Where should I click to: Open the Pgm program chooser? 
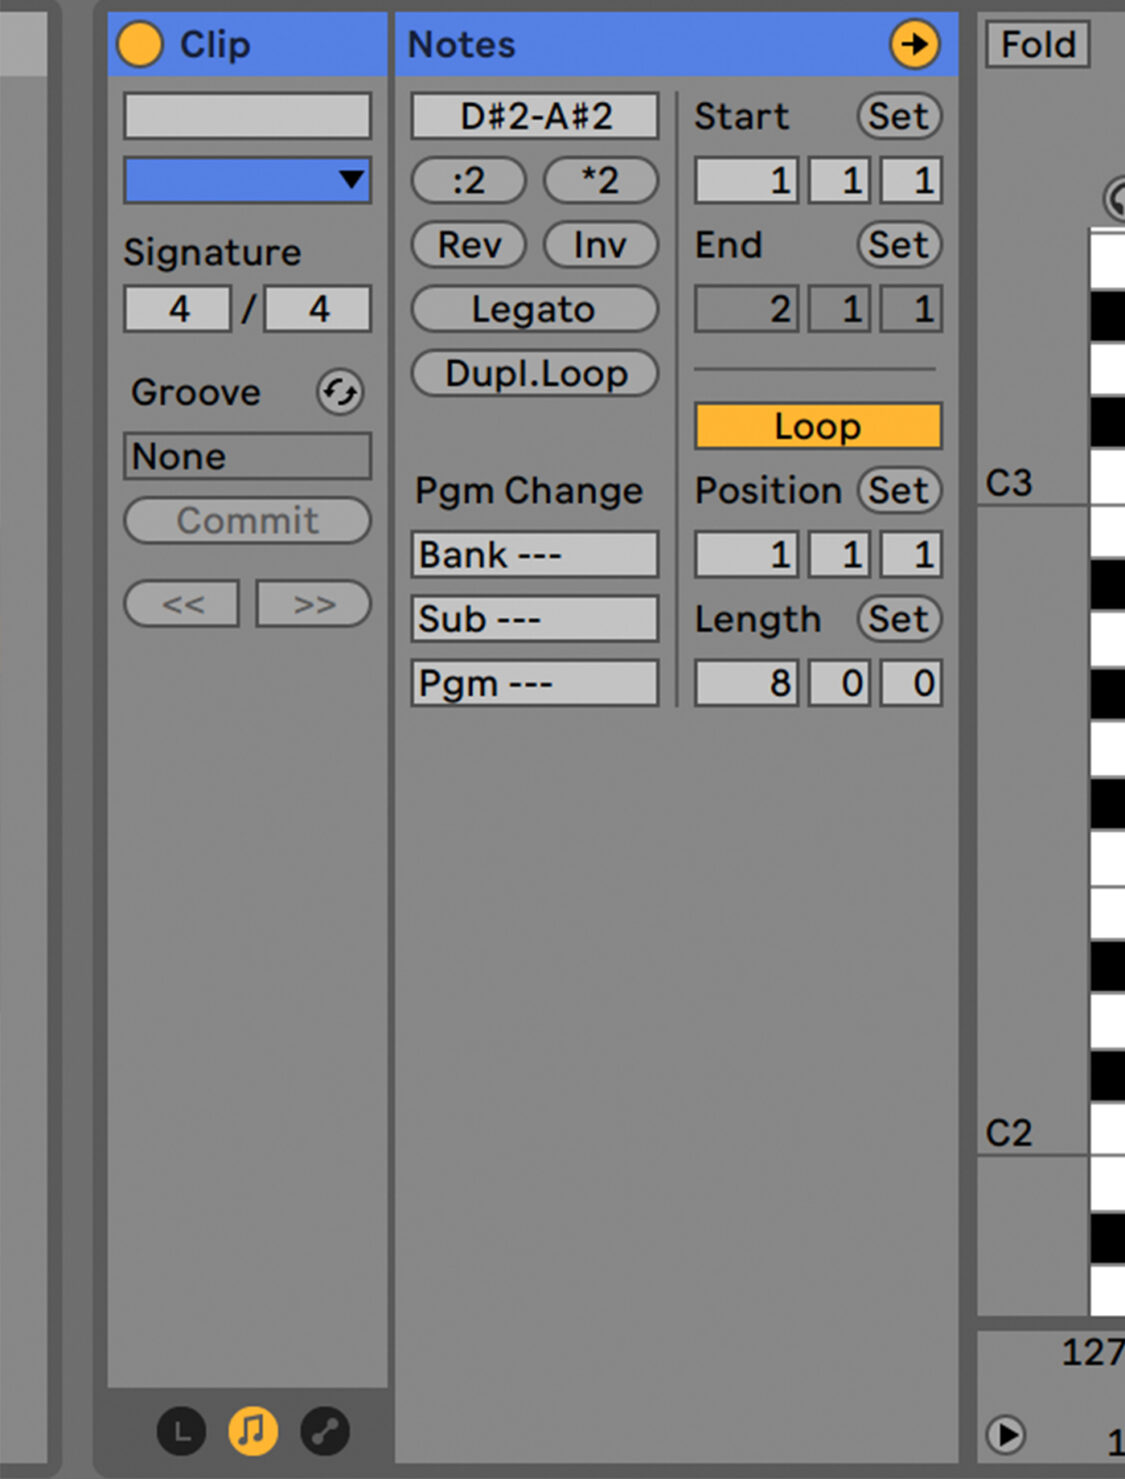534,684
